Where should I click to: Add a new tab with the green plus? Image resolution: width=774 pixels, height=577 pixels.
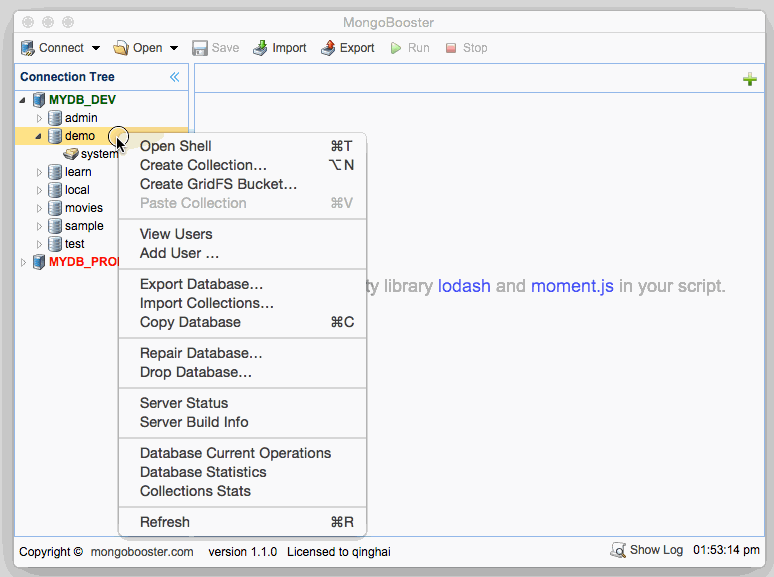pos(750,79)
